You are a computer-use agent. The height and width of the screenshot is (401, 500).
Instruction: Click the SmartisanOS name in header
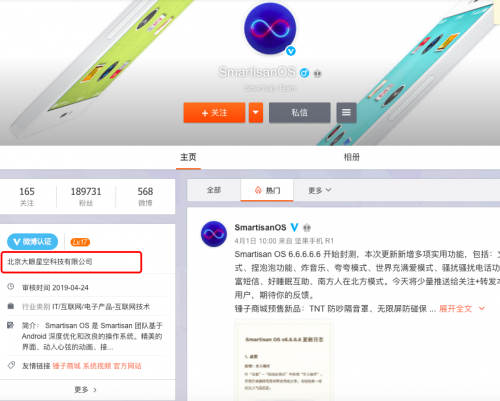tap(257, 72)
